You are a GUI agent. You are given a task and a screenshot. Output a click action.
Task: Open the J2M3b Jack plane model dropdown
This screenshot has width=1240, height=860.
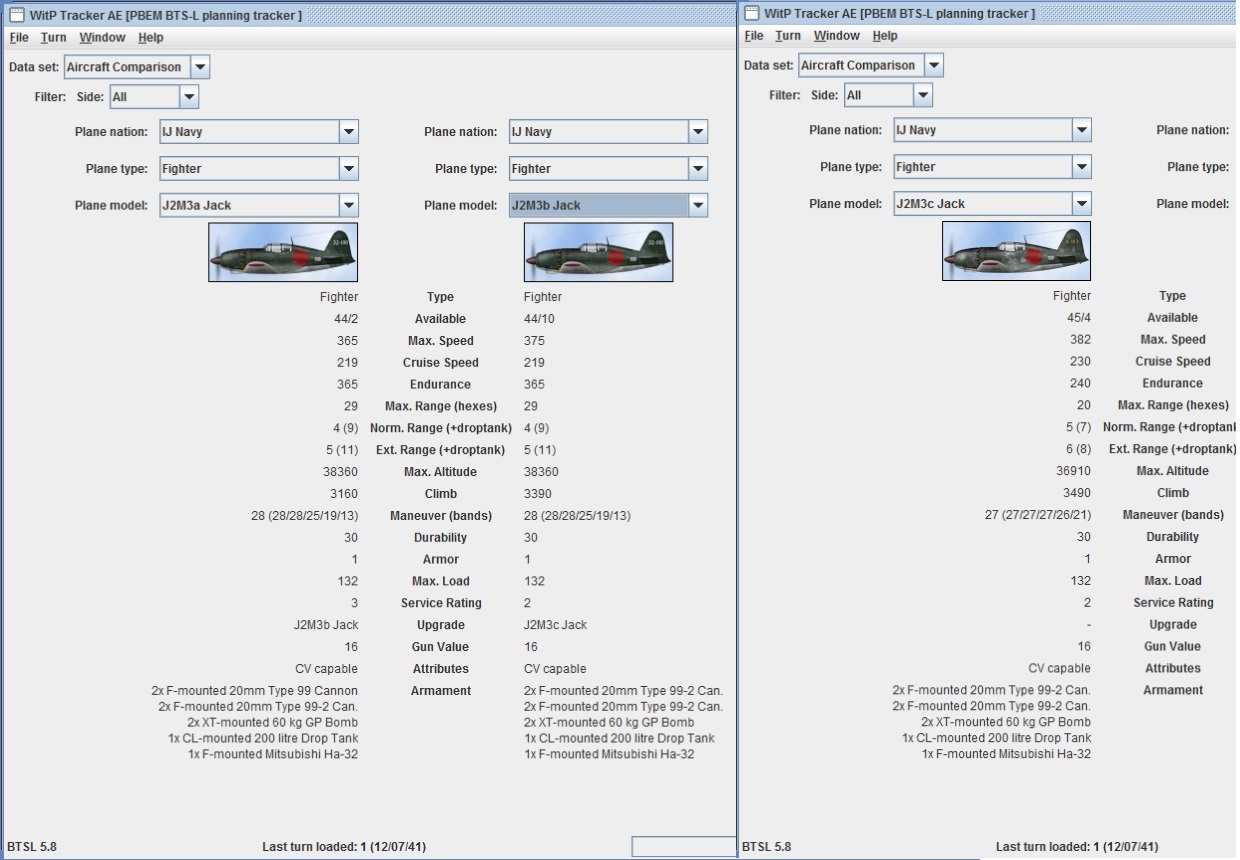point(698,205)
